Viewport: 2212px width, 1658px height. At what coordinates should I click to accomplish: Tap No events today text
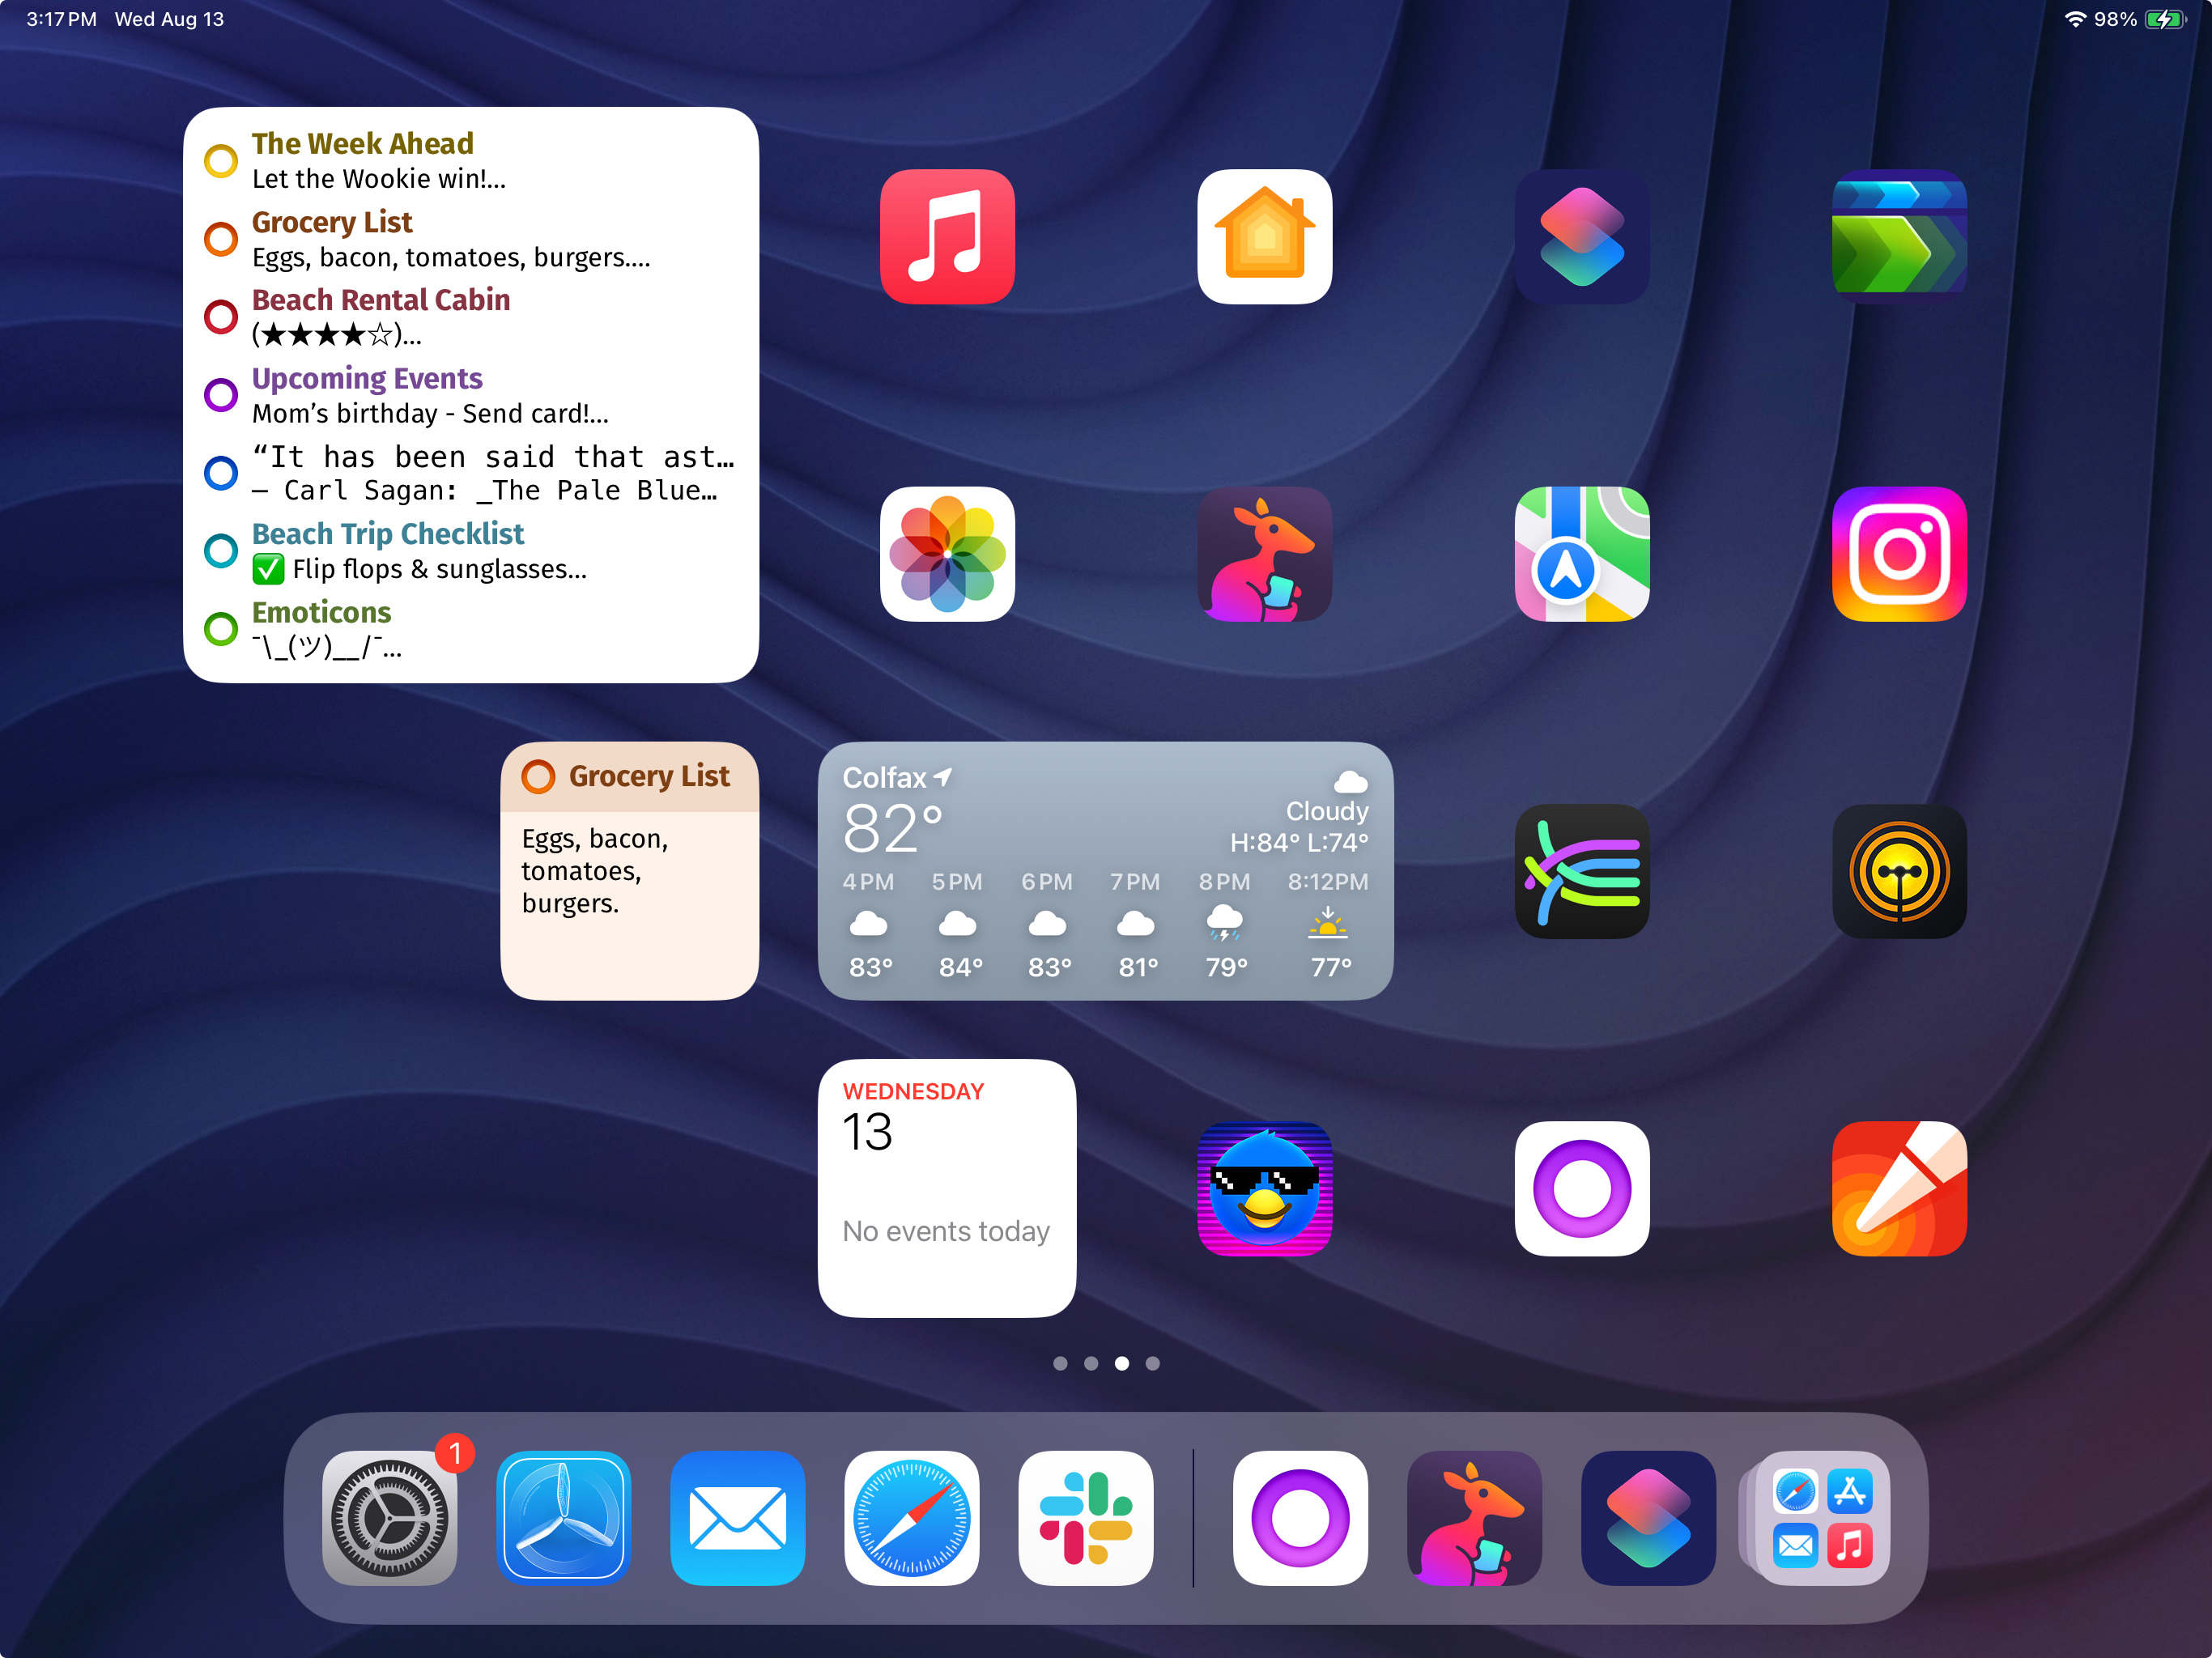[x=946, y=1231]
